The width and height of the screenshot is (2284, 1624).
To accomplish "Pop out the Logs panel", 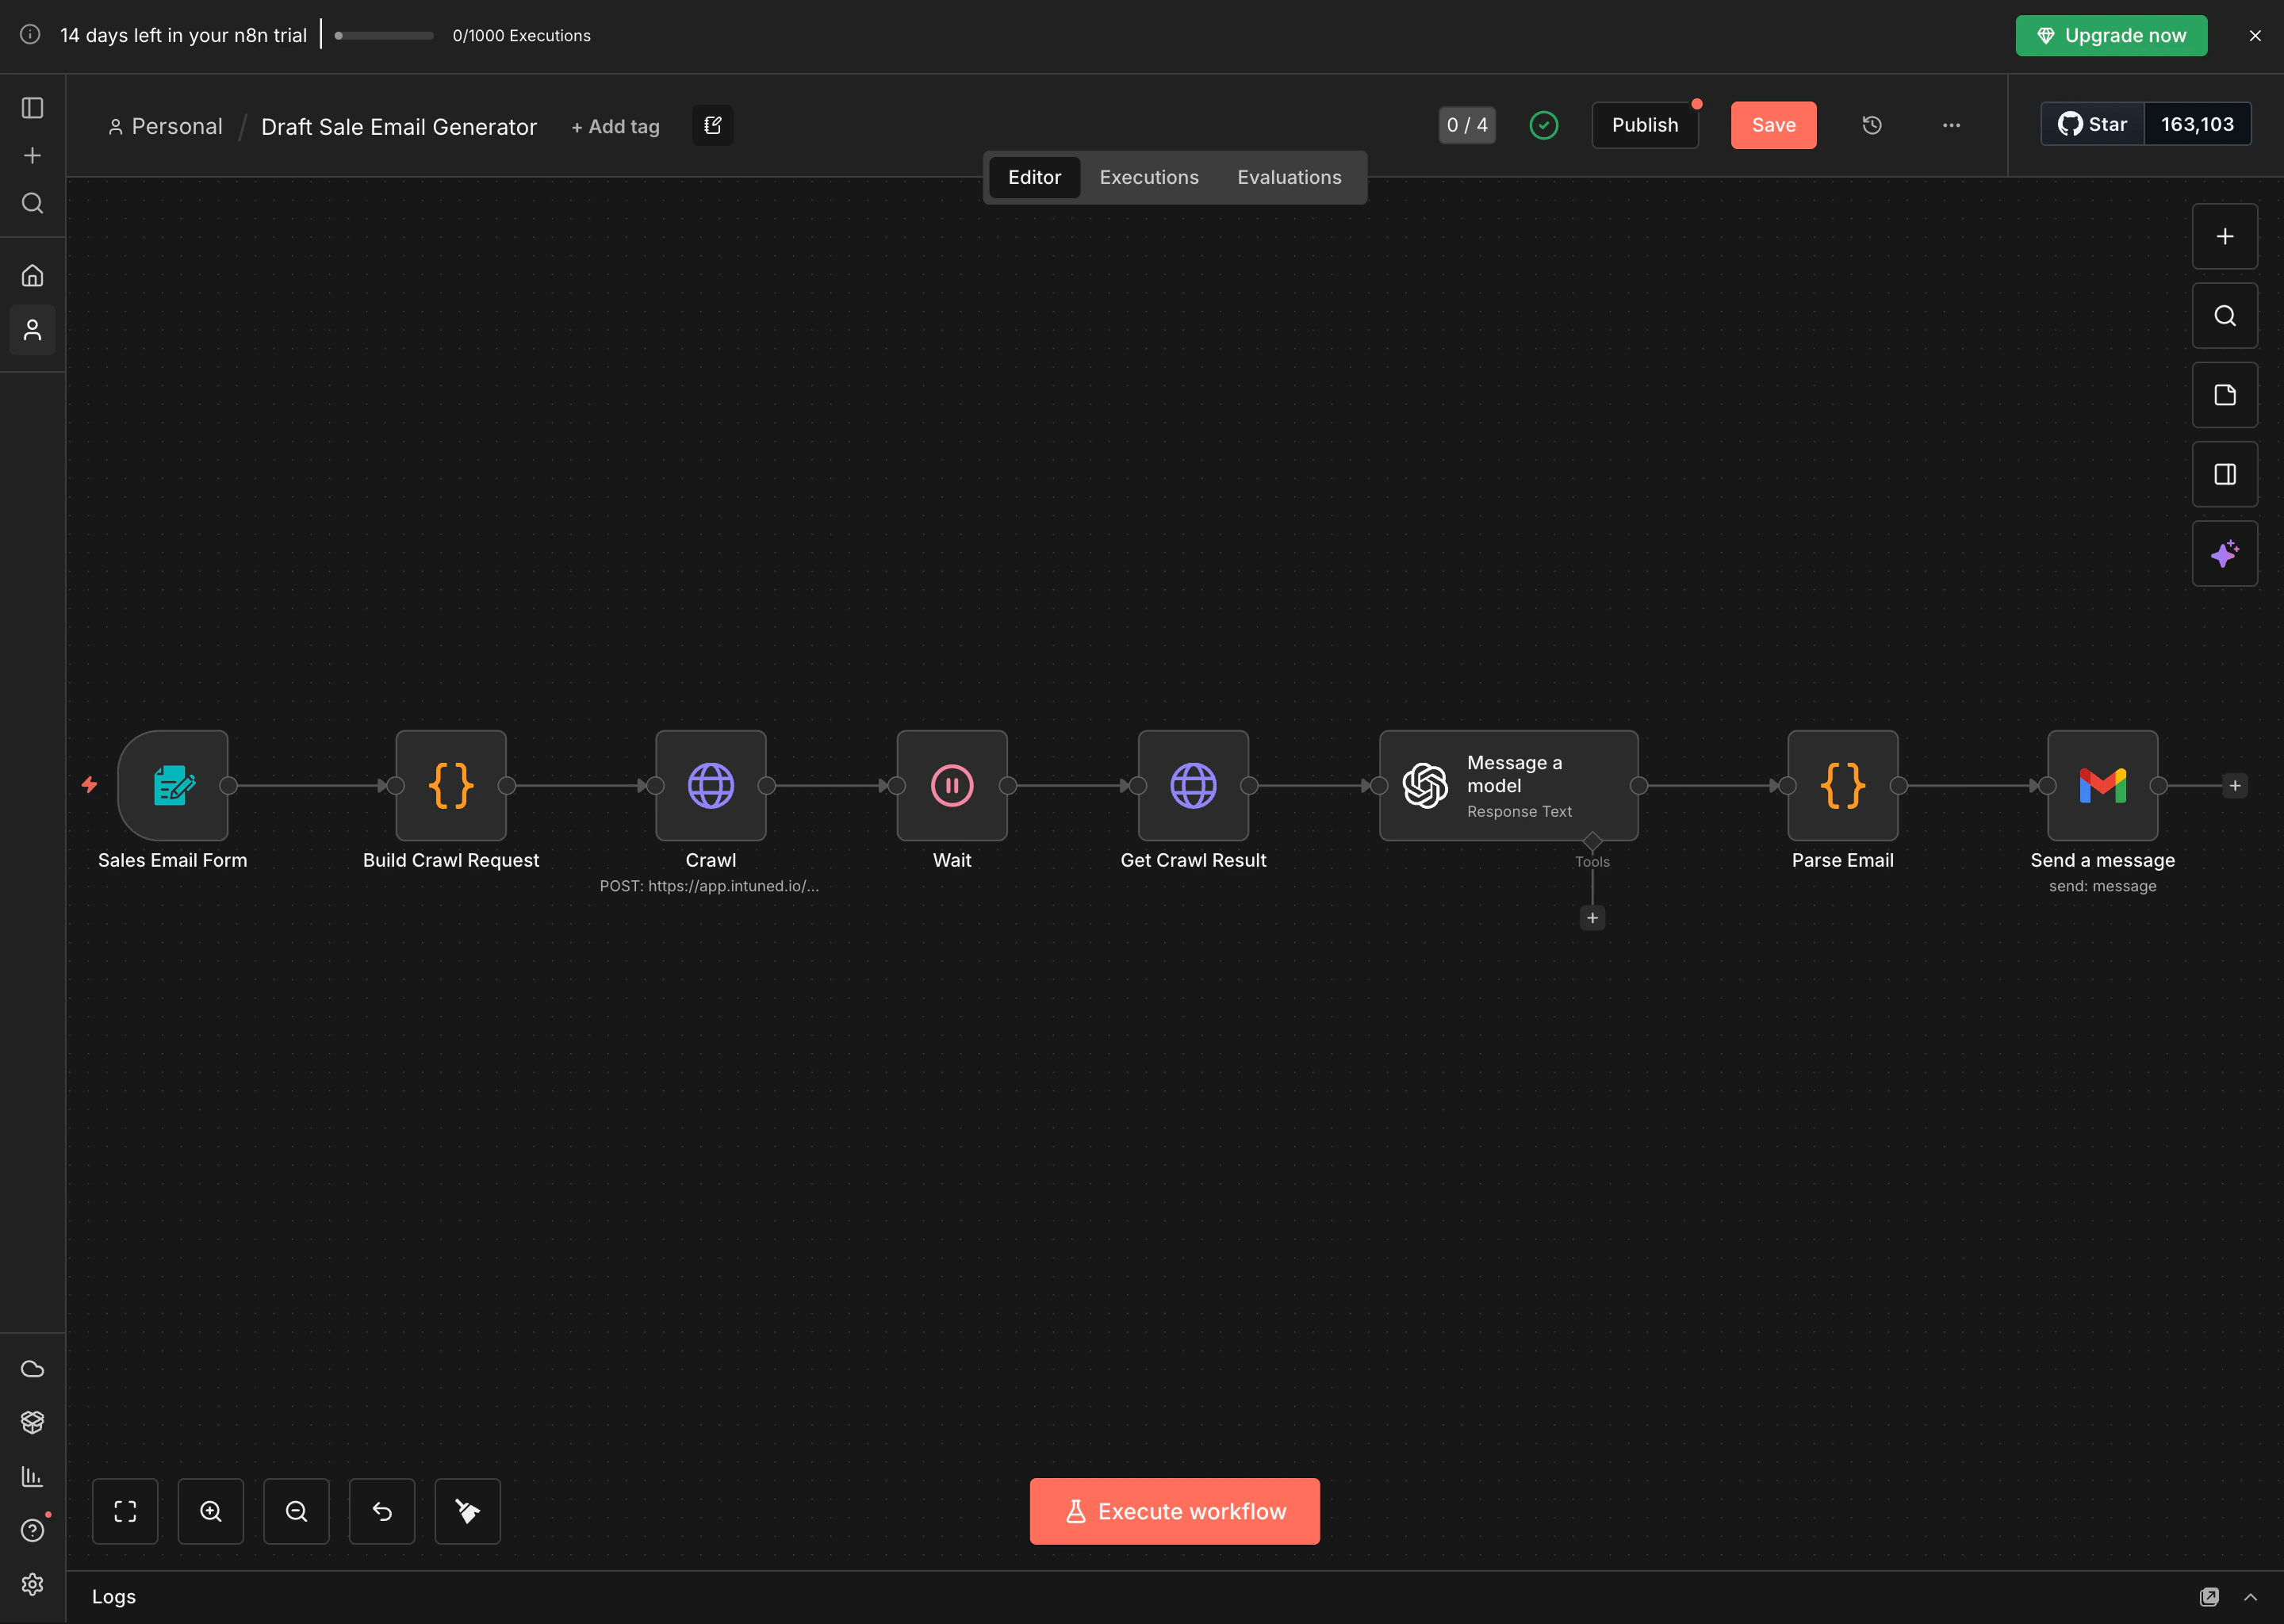I will [x=2209, y=1597].
